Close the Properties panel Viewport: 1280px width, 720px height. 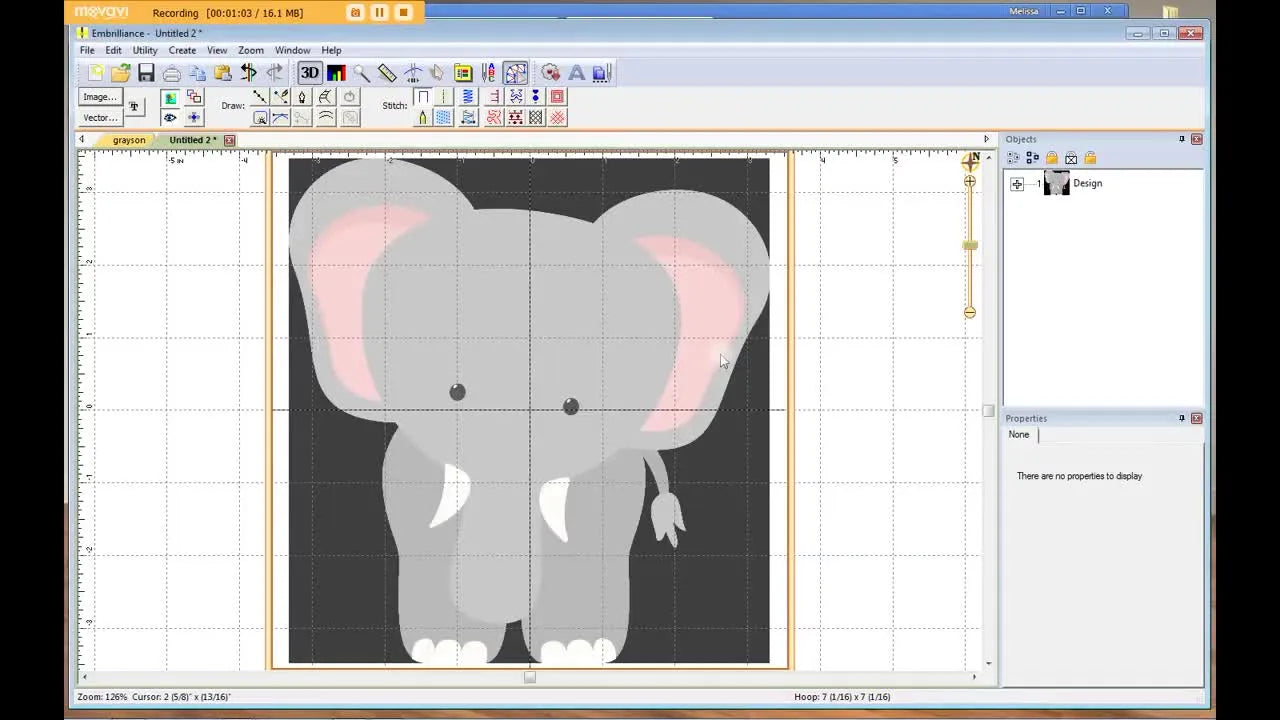tap(1197, 418)
